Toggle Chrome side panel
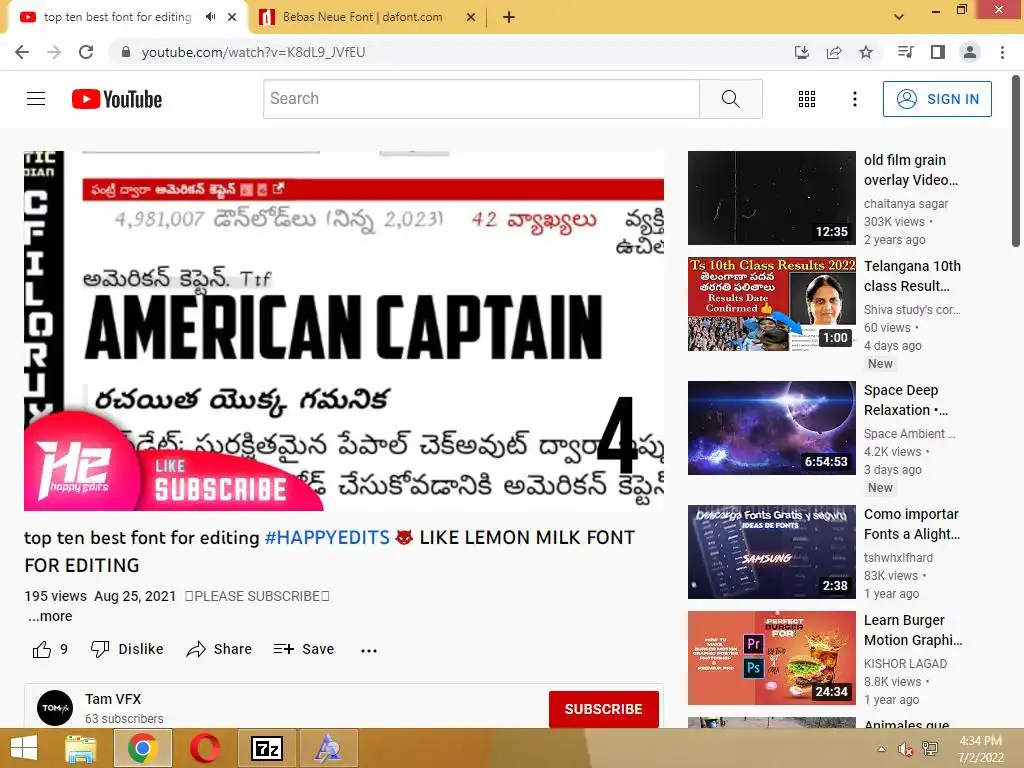The image size is (1024, 768). (938, 52)
